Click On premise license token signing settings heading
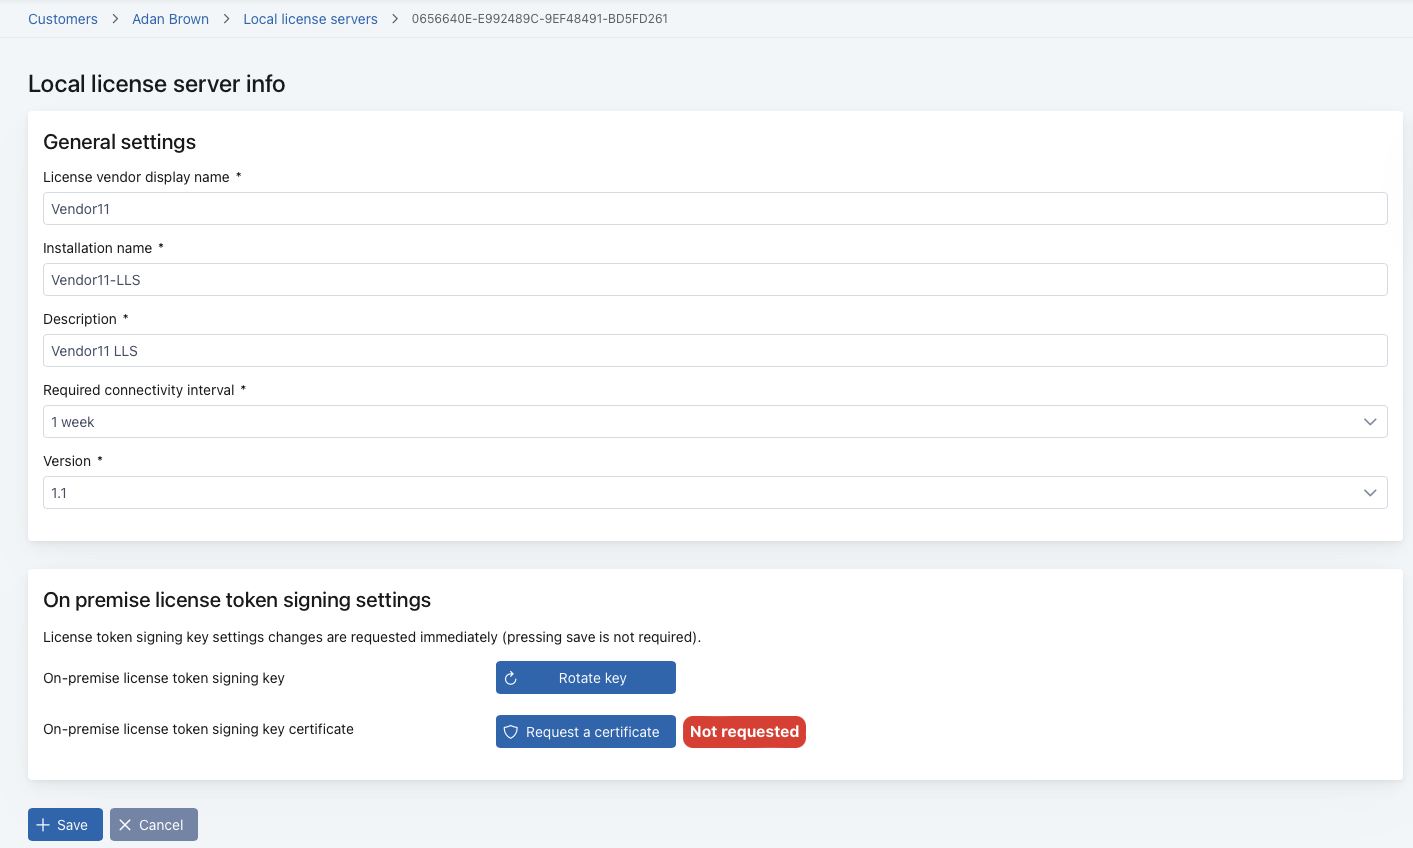The image size is (1413, 848). click(x=237, y=600)
